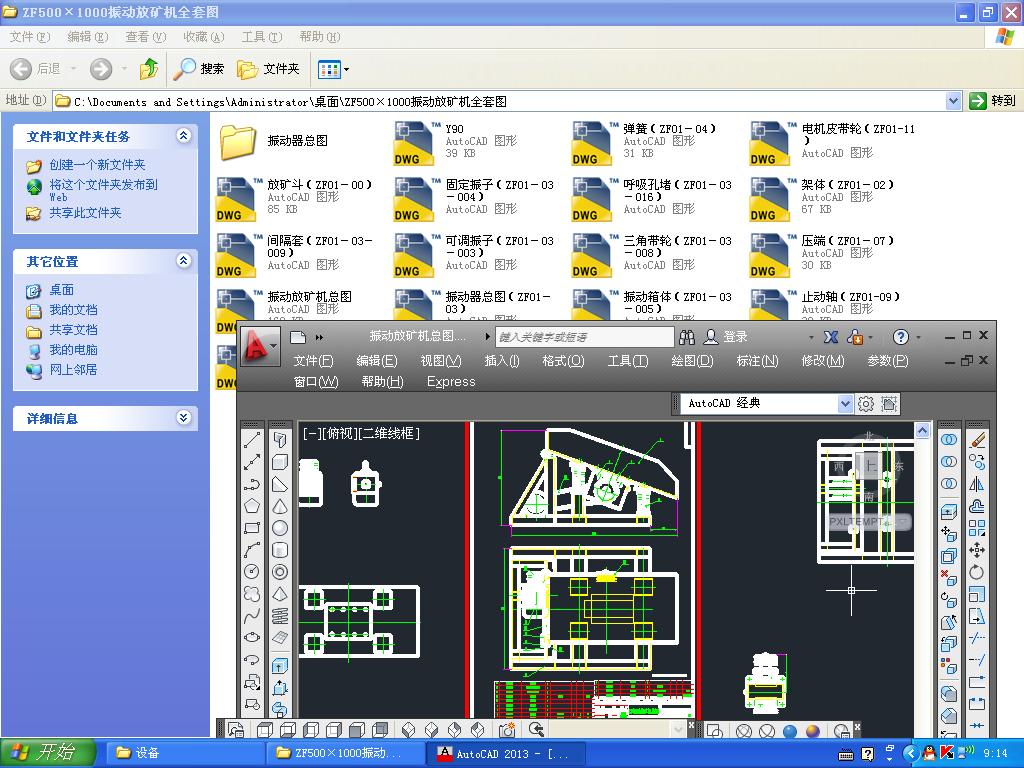The image size is (1024, 768).
Task: Click the Erase tool in modify toolbar
Action: tap(977, 440)
